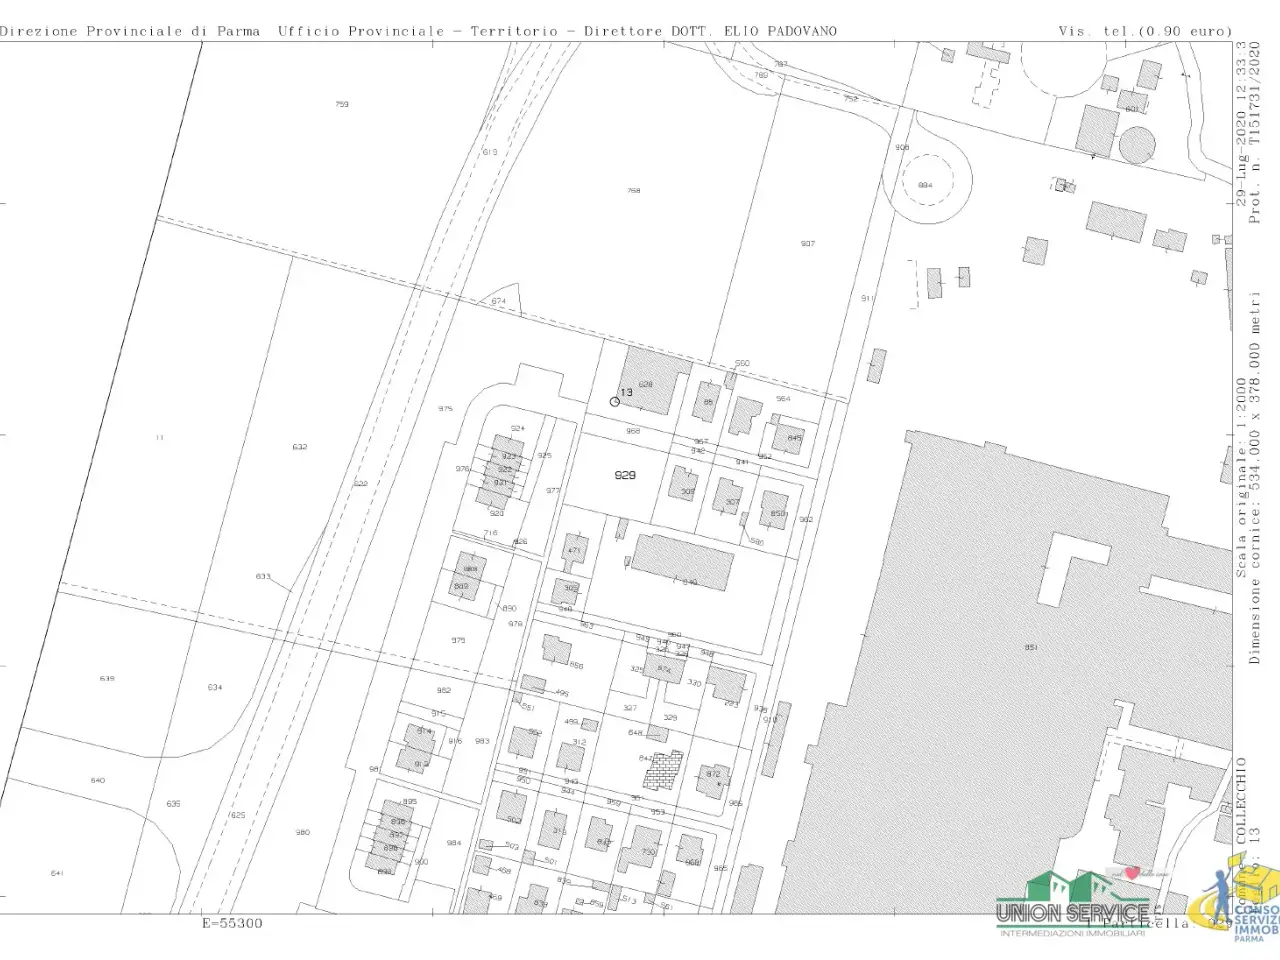Click parcel number 983
Viewport: 1280px width, 960px height.
[x=482, y=741]
